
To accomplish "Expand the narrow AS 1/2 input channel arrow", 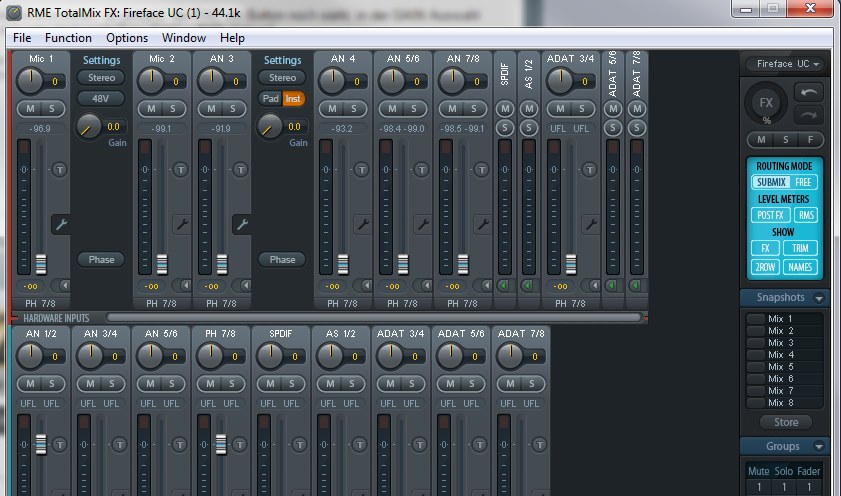I will [x=528, y=286].
